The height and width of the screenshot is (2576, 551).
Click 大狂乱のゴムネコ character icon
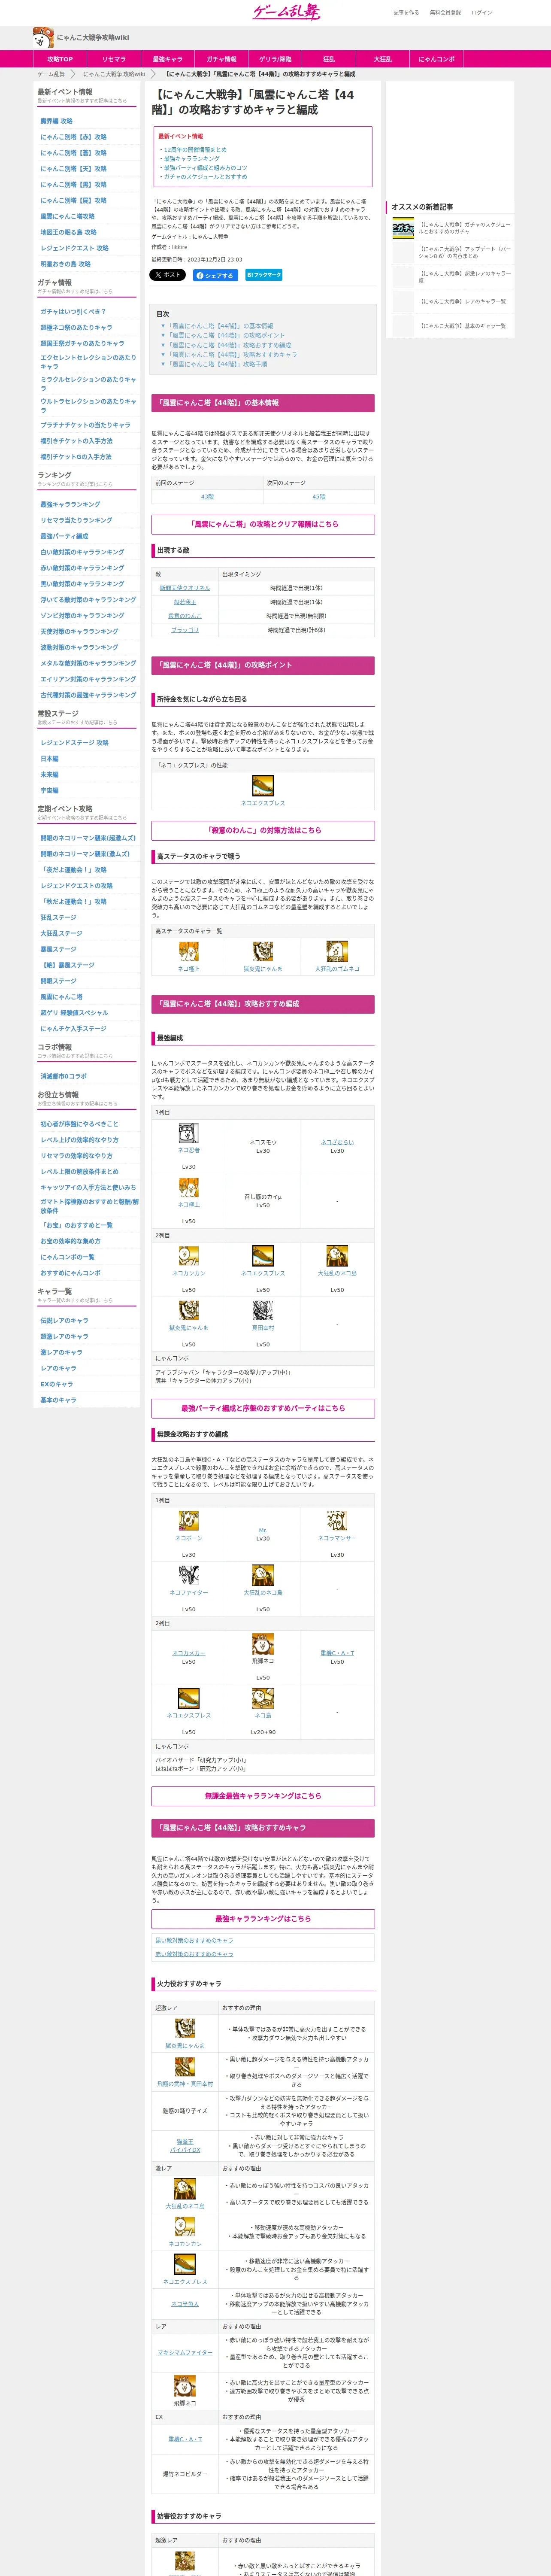tap(337, 950)
